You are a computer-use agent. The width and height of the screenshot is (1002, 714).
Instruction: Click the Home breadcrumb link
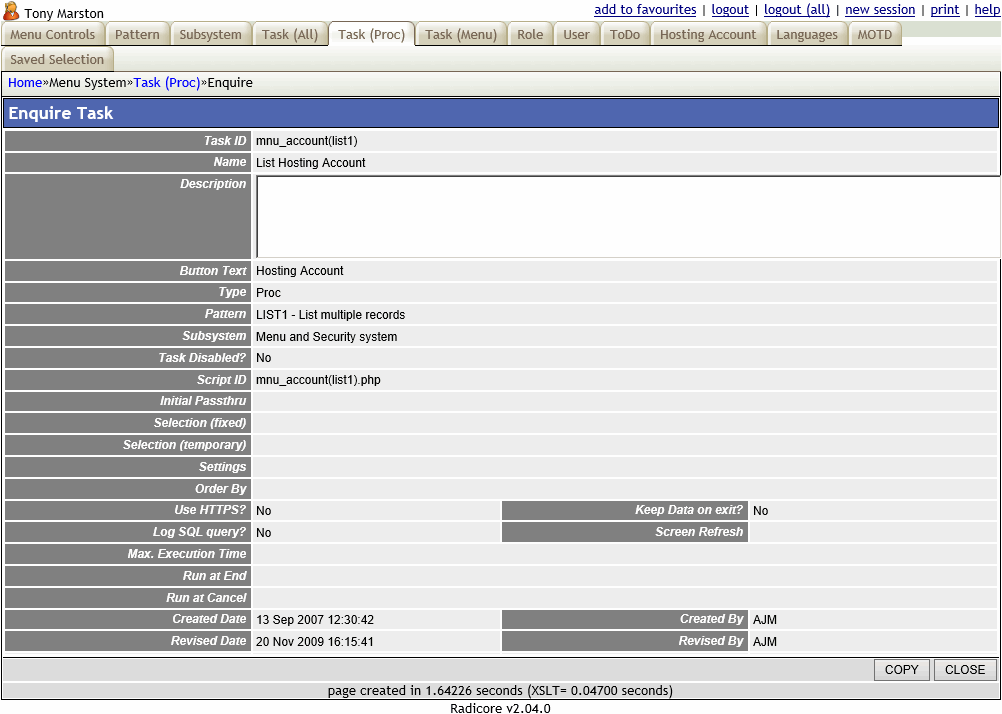(x=25, y=83)
